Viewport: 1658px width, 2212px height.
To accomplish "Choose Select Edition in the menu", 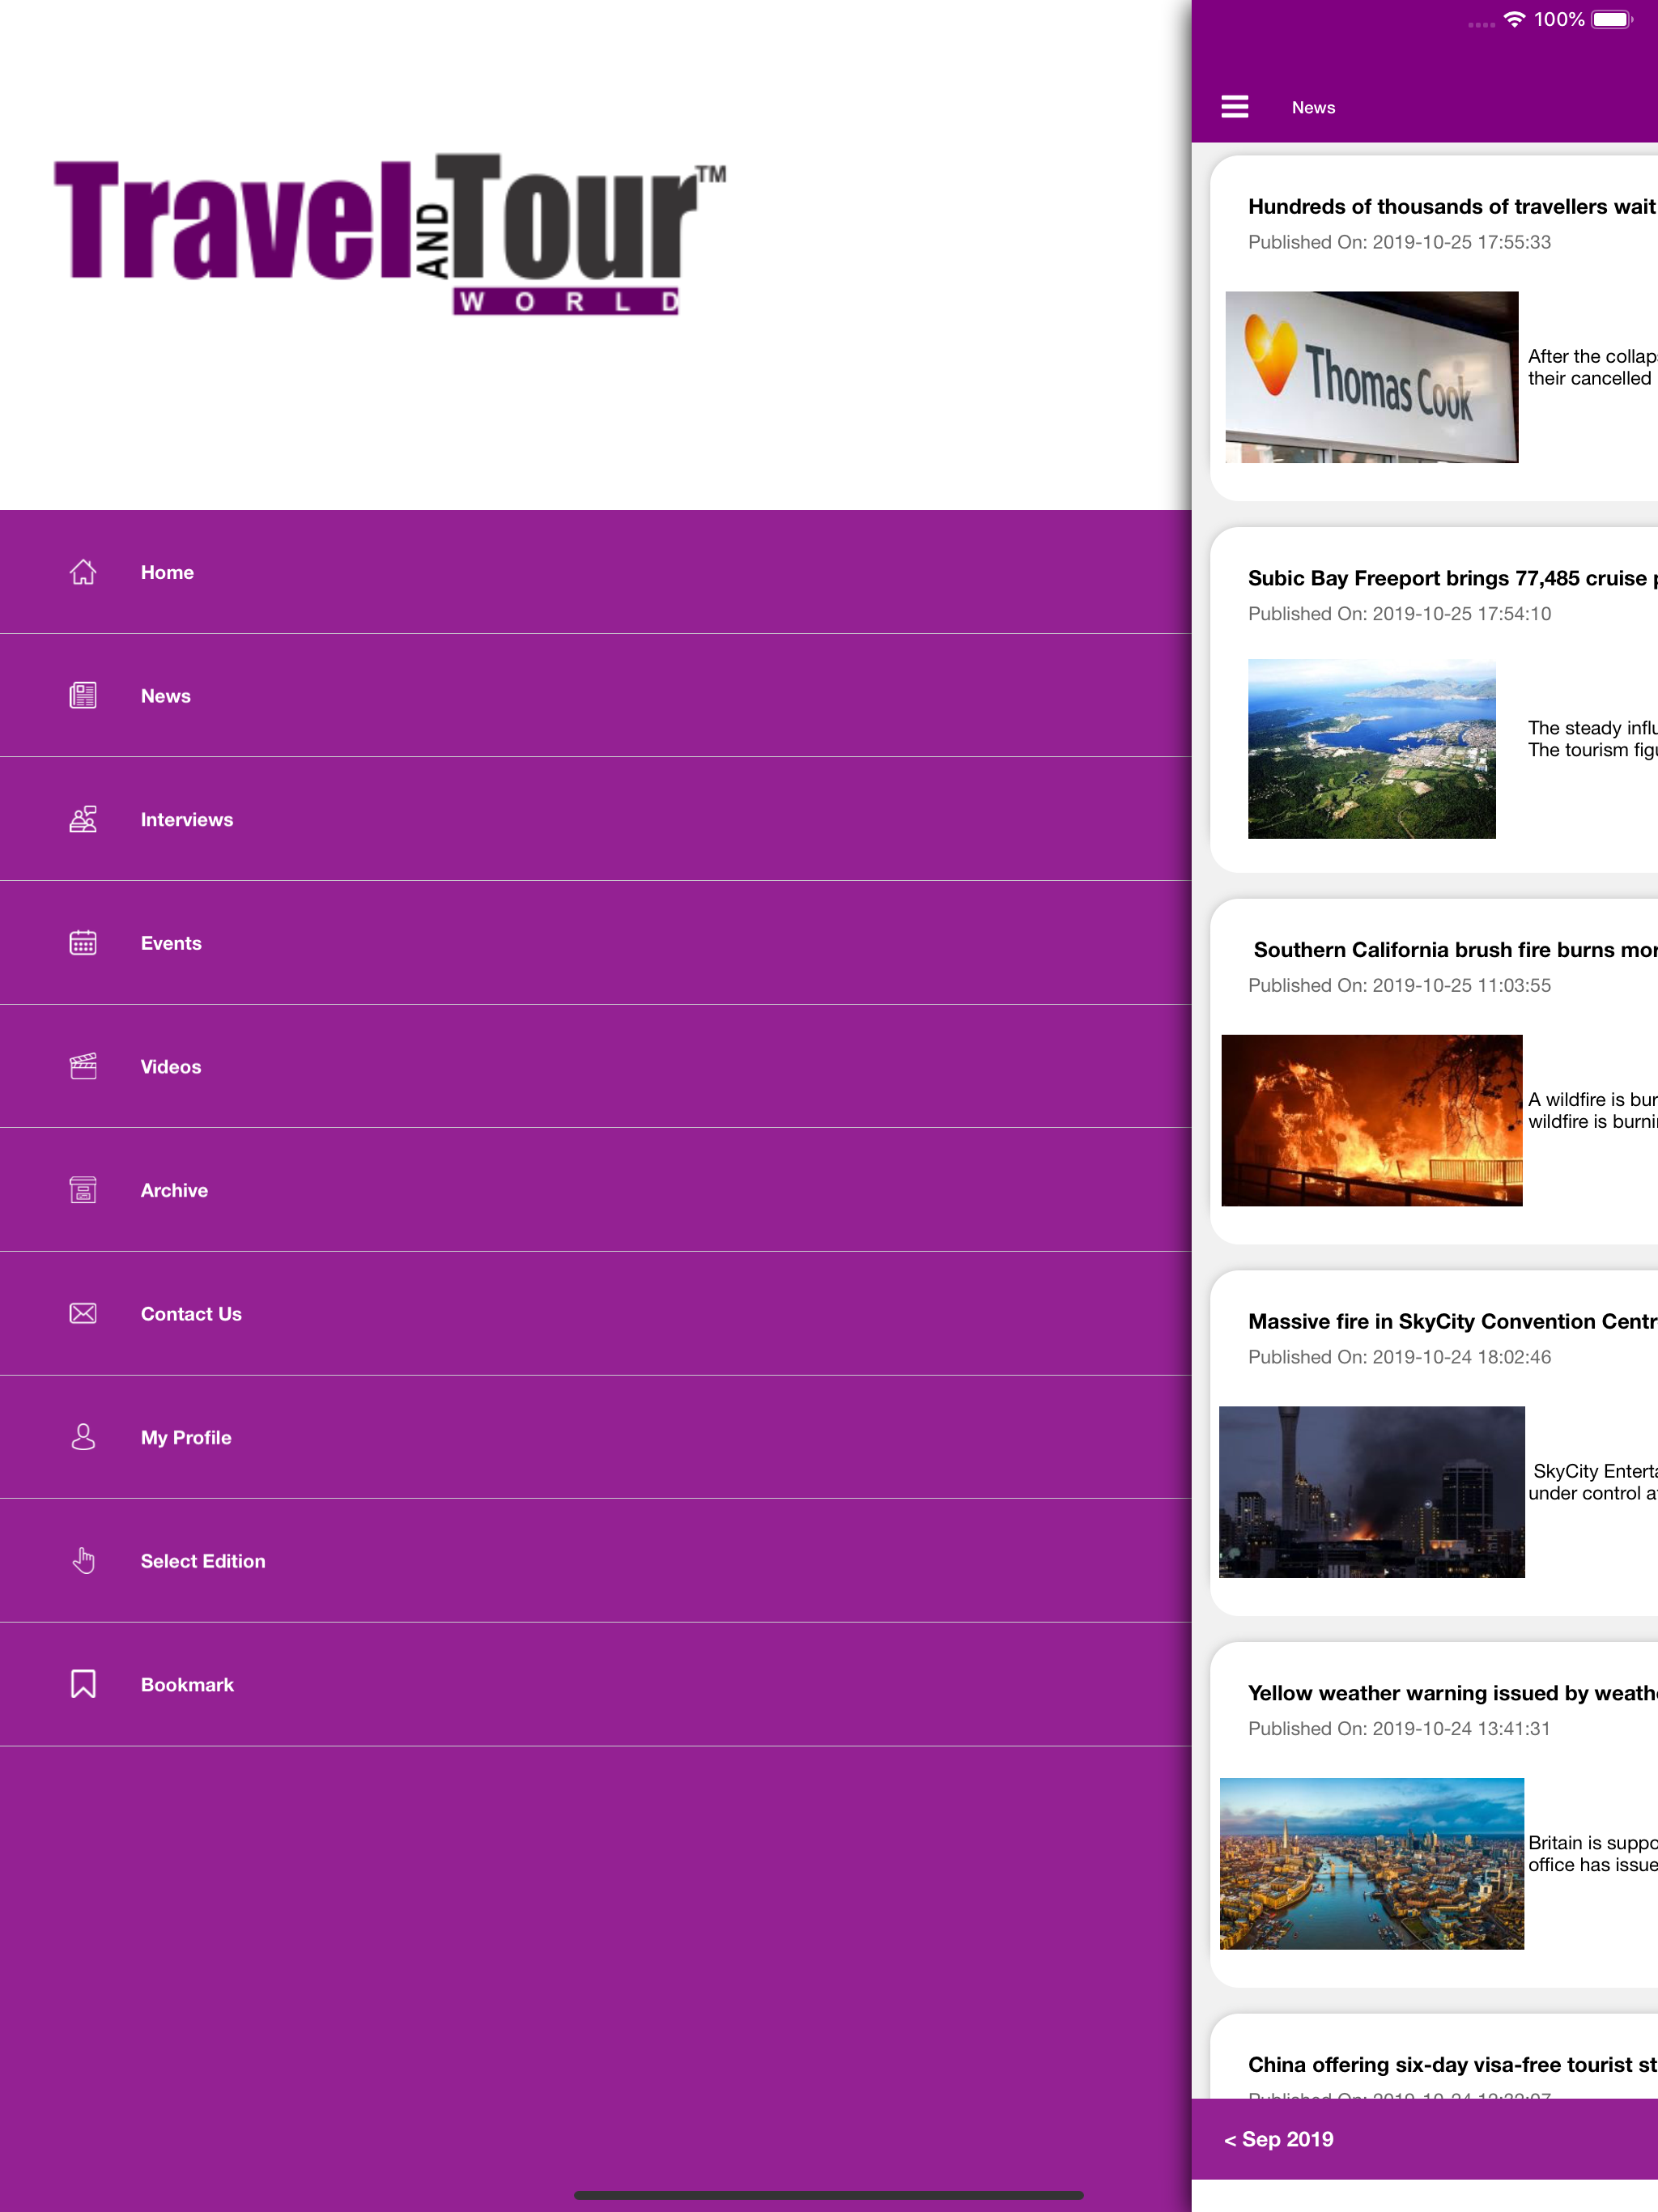I will click(596, 1560).
